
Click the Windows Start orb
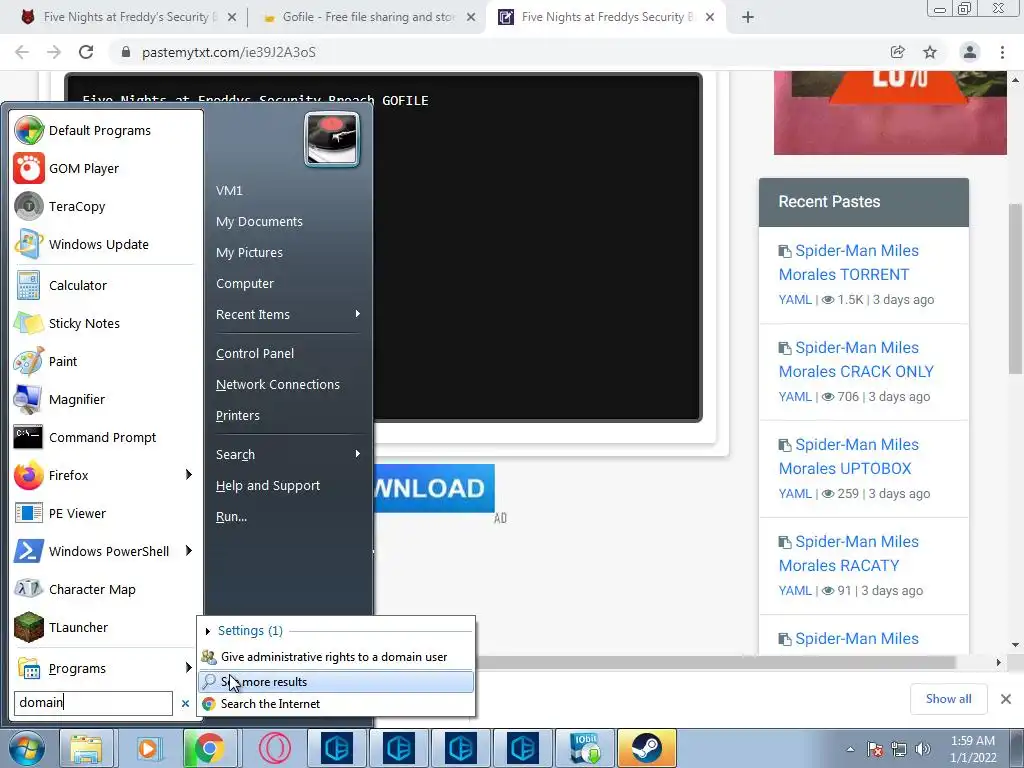26,748
